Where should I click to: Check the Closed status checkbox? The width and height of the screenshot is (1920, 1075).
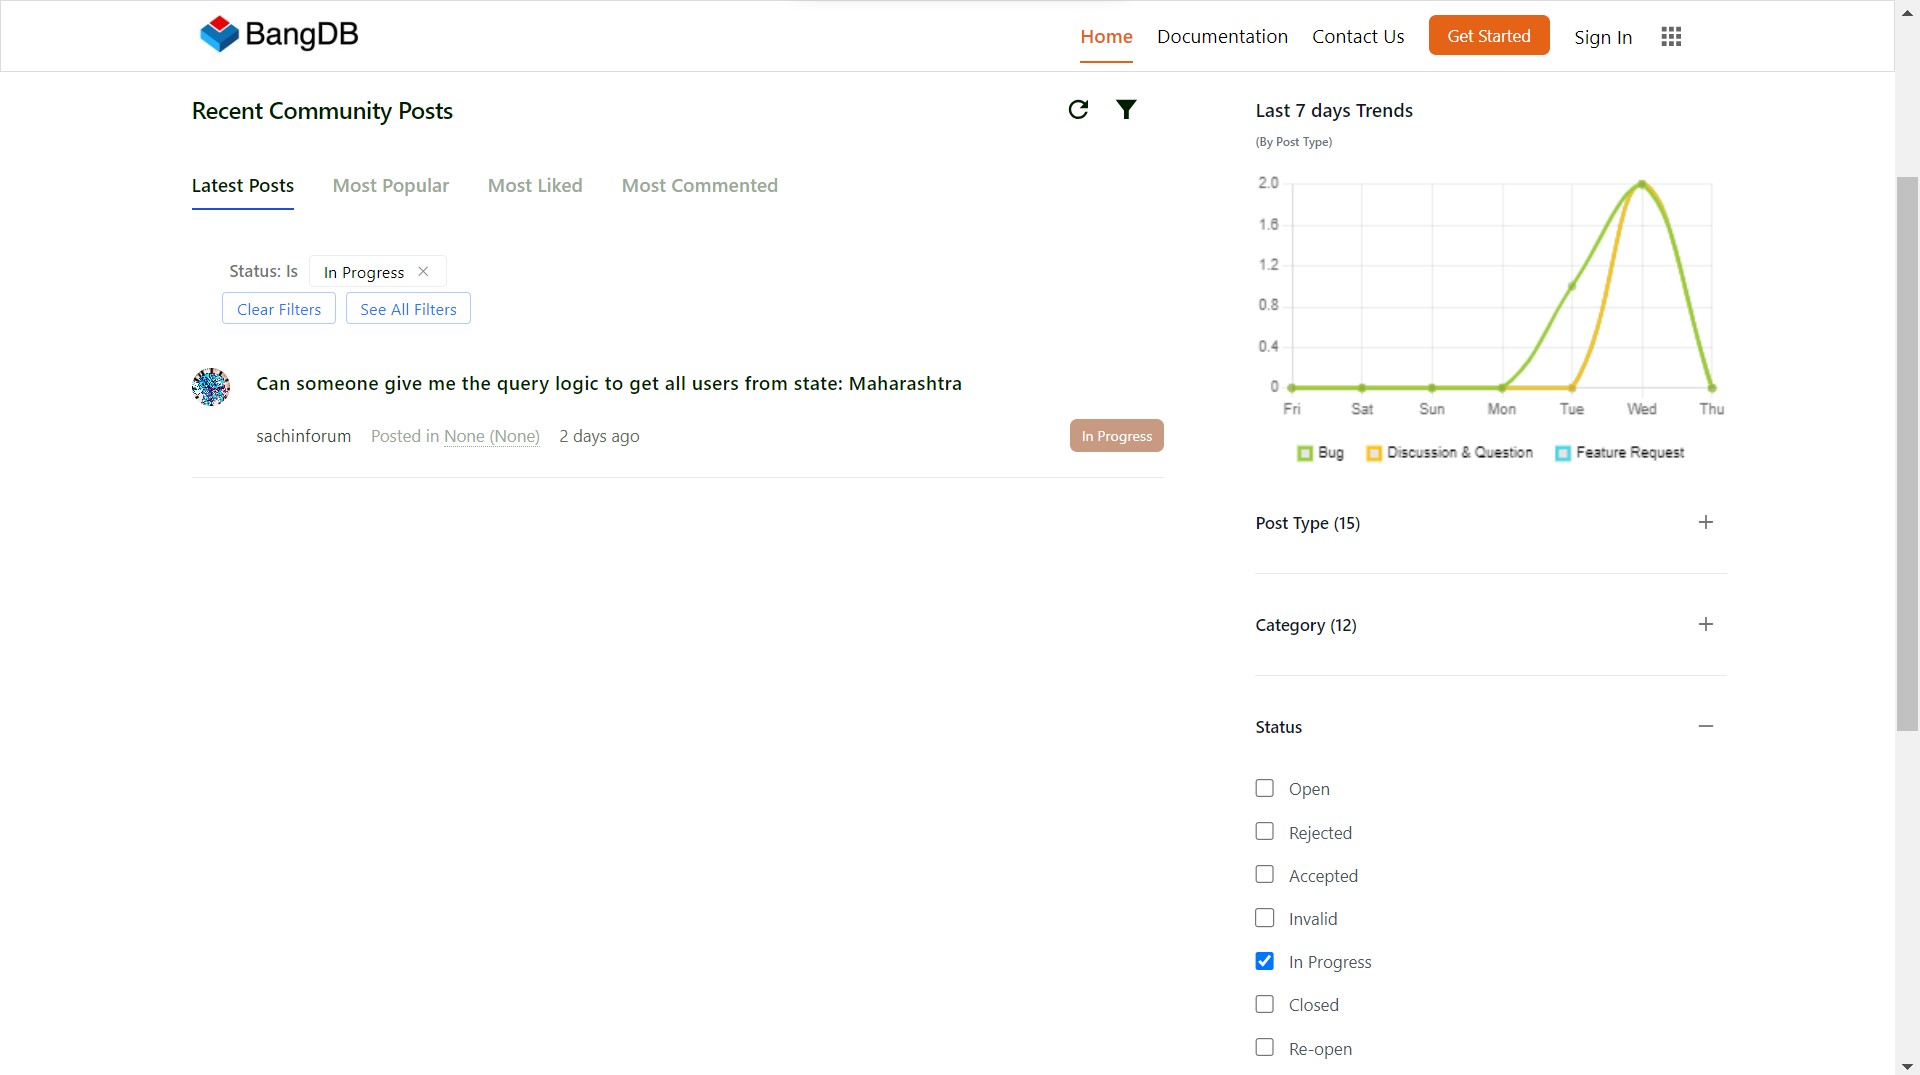(x=1265, y=1003)
